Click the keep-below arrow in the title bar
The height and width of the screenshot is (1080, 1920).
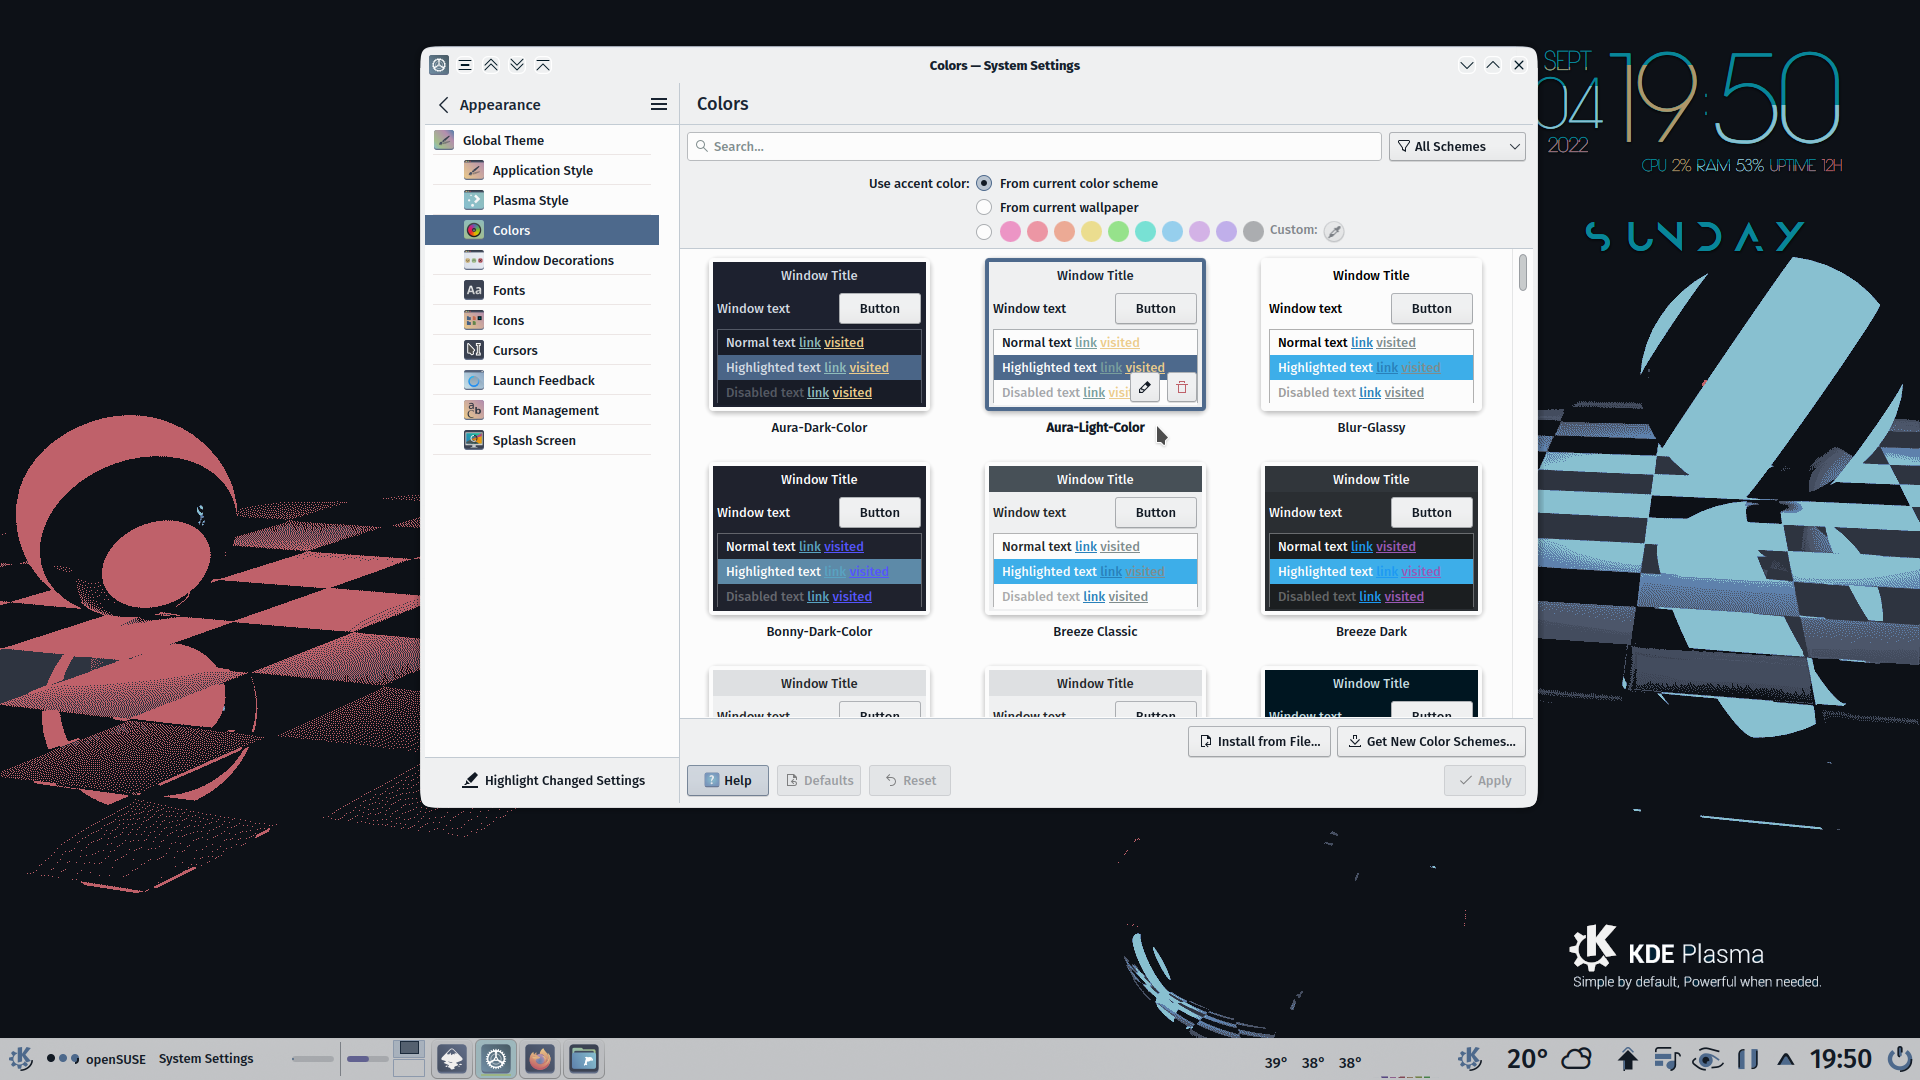point(517,65)
